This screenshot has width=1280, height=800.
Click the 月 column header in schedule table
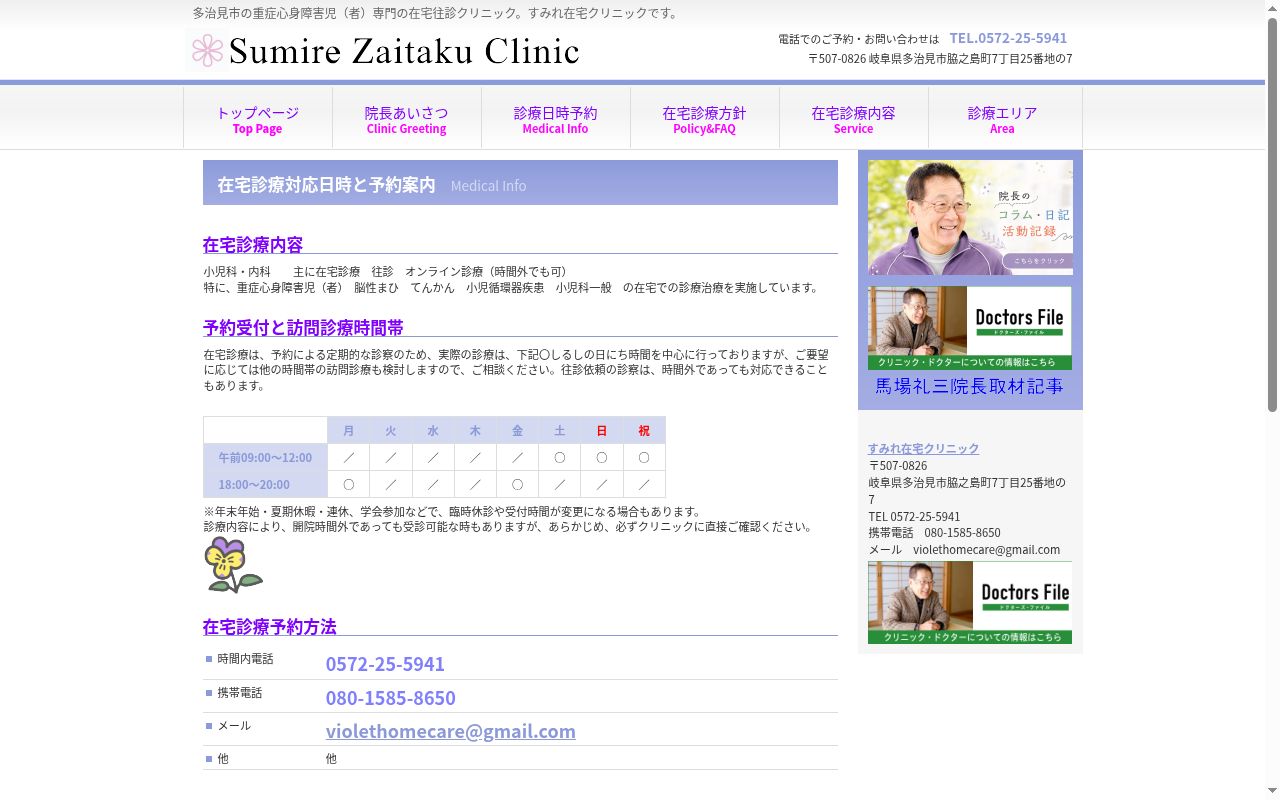[x=348, y=431]
